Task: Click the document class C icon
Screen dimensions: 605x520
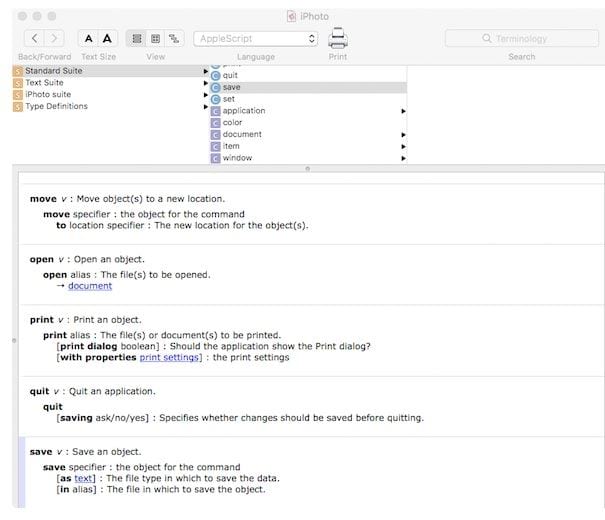Action: point(216,135)
